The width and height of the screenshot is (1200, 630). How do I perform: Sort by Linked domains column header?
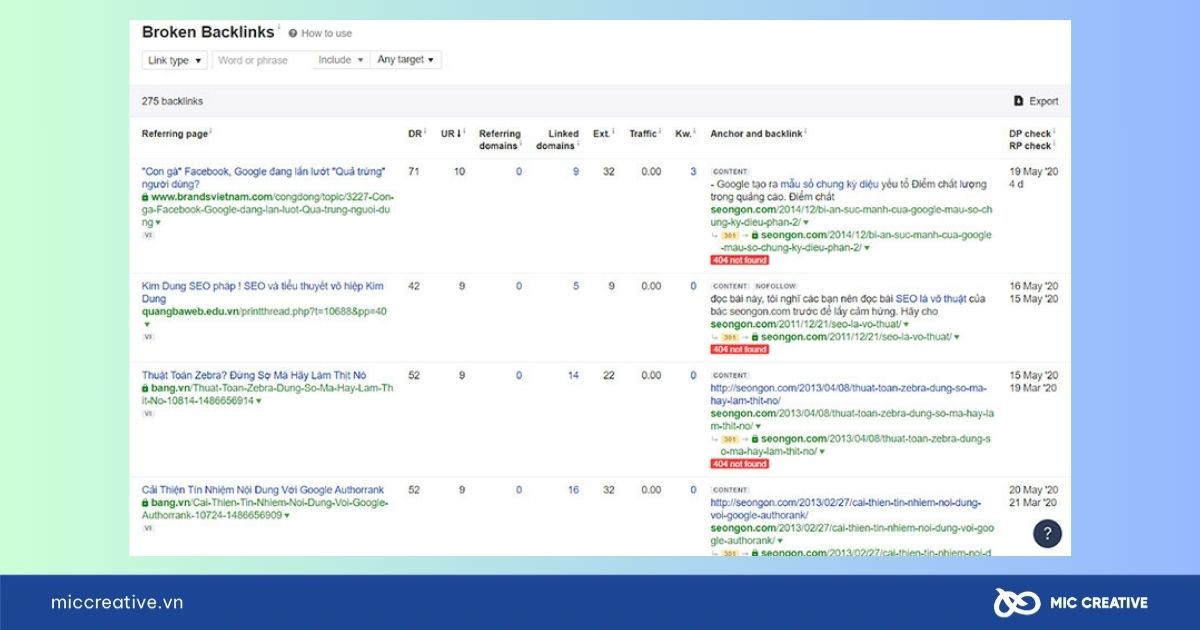click(x=557, y=139)
